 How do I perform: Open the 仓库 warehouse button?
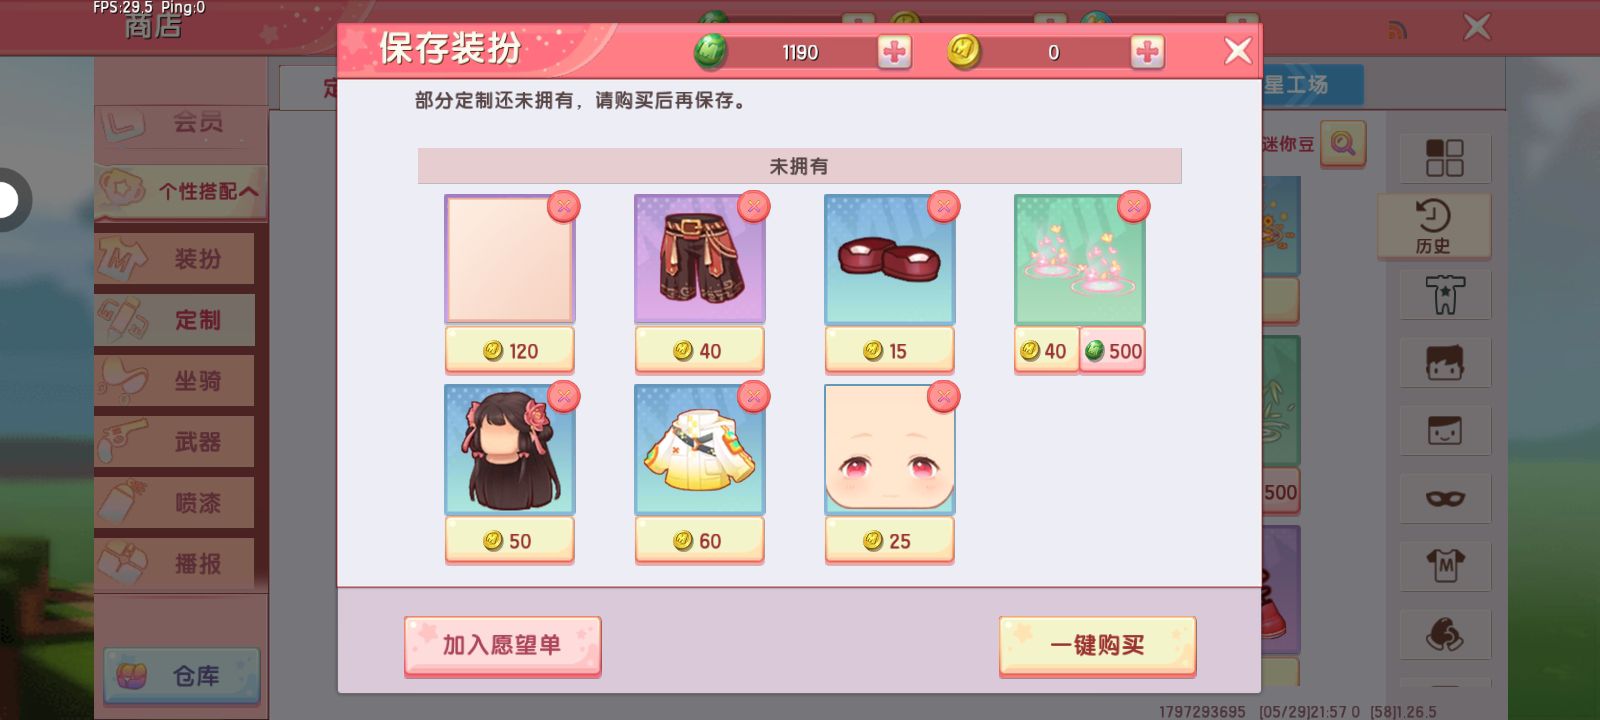click(181, 676)
